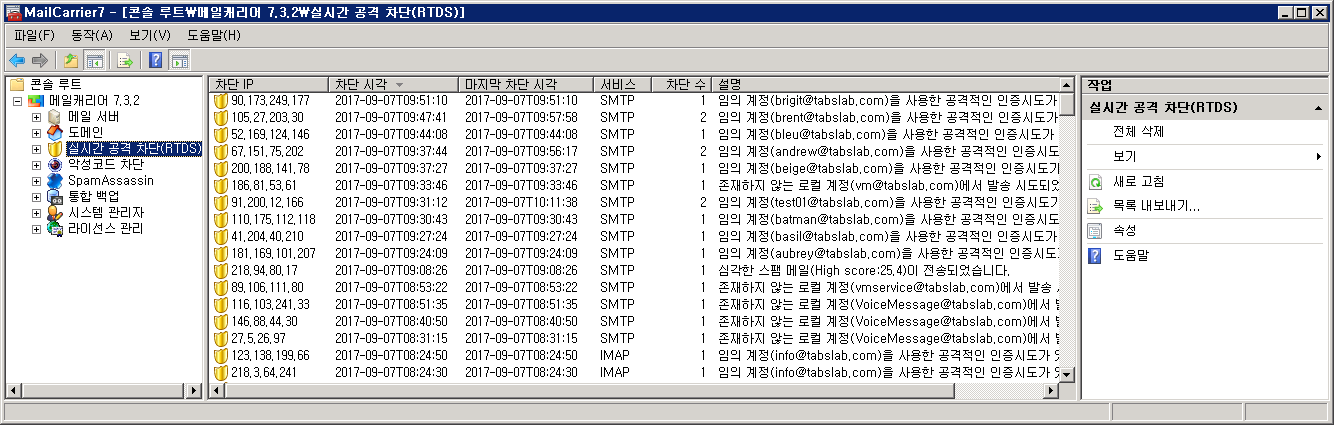Click the 실시간 공격 차단(RTDS) actions header
This screenshot has height=425, width=1334.
coord(1205,107)
